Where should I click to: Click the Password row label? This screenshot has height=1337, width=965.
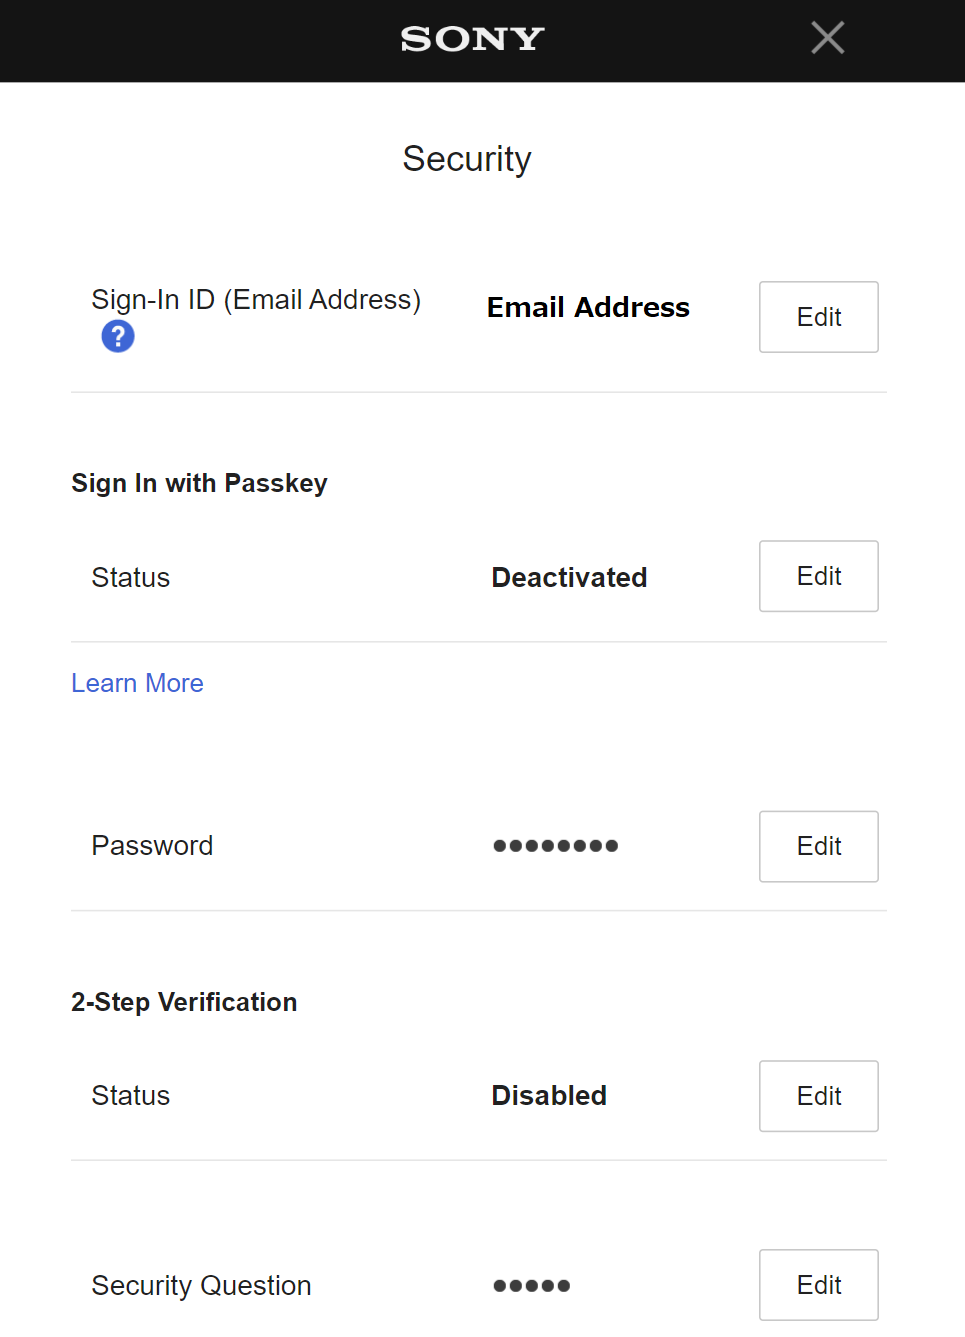(x=152, y=846)
